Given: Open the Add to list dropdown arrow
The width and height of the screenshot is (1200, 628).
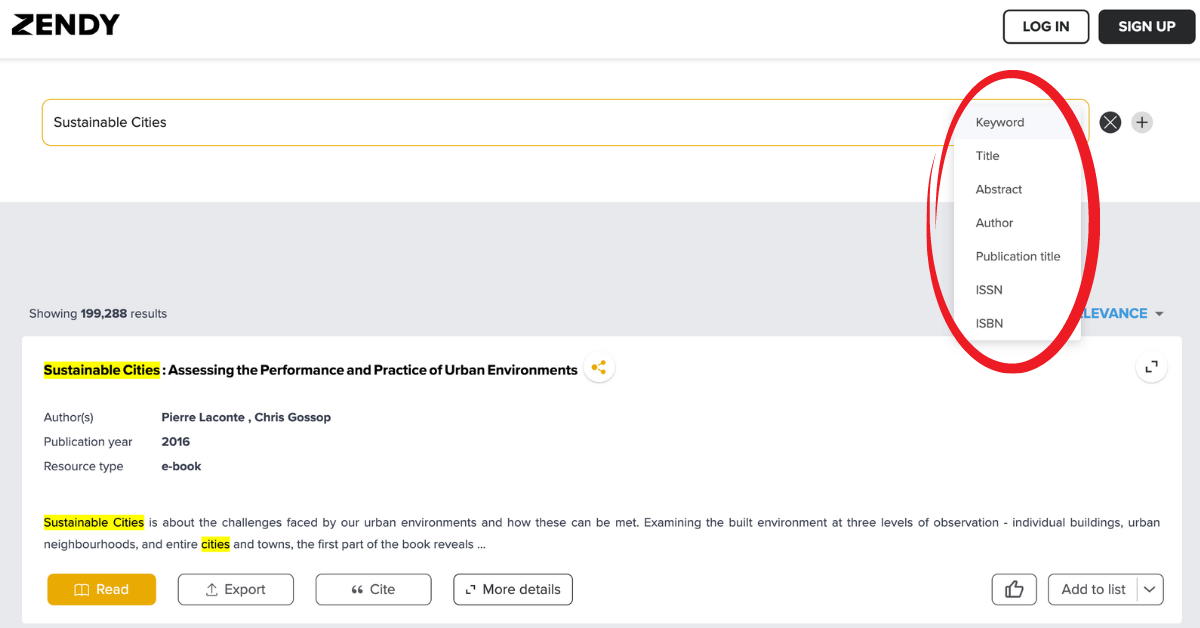Looking at the screenshot, I should [x=1150, y=590].
